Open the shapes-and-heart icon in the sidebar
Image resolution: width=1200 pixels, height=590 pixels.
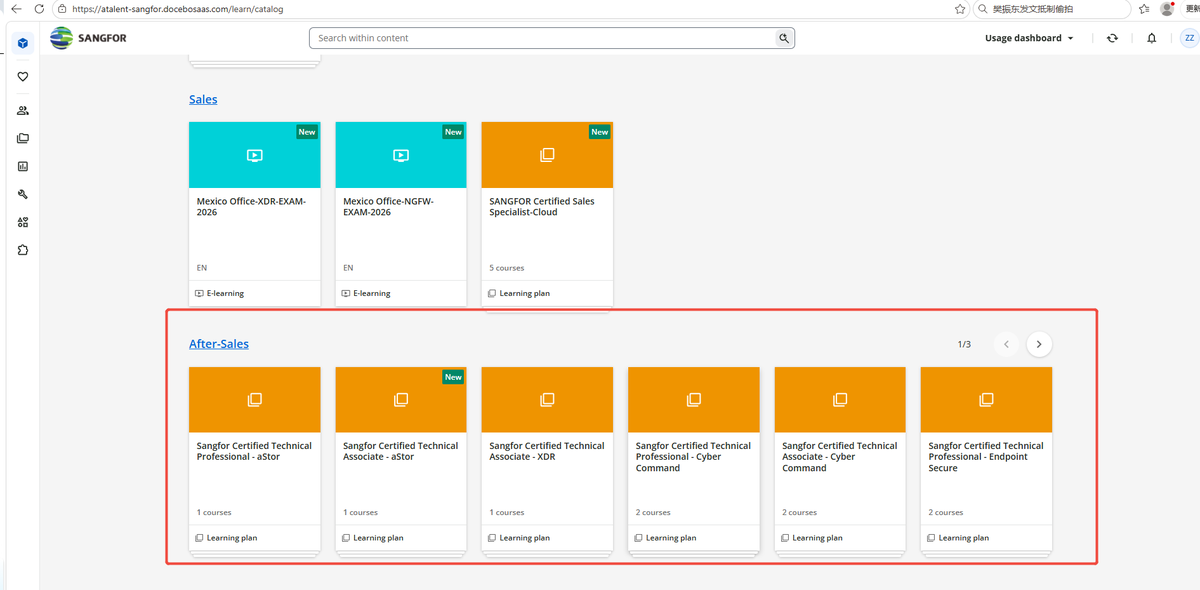coord(23,222)
